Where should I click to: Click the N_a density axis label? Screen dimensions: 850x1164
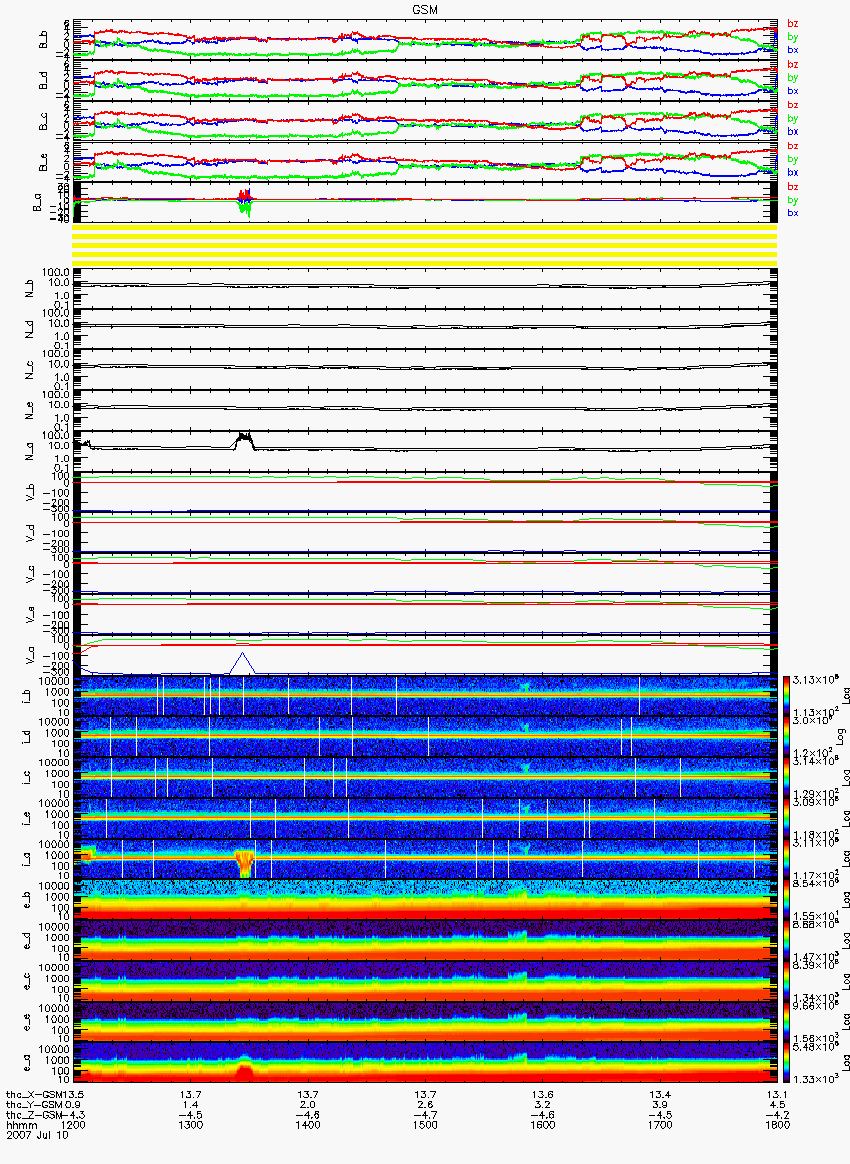30,452
